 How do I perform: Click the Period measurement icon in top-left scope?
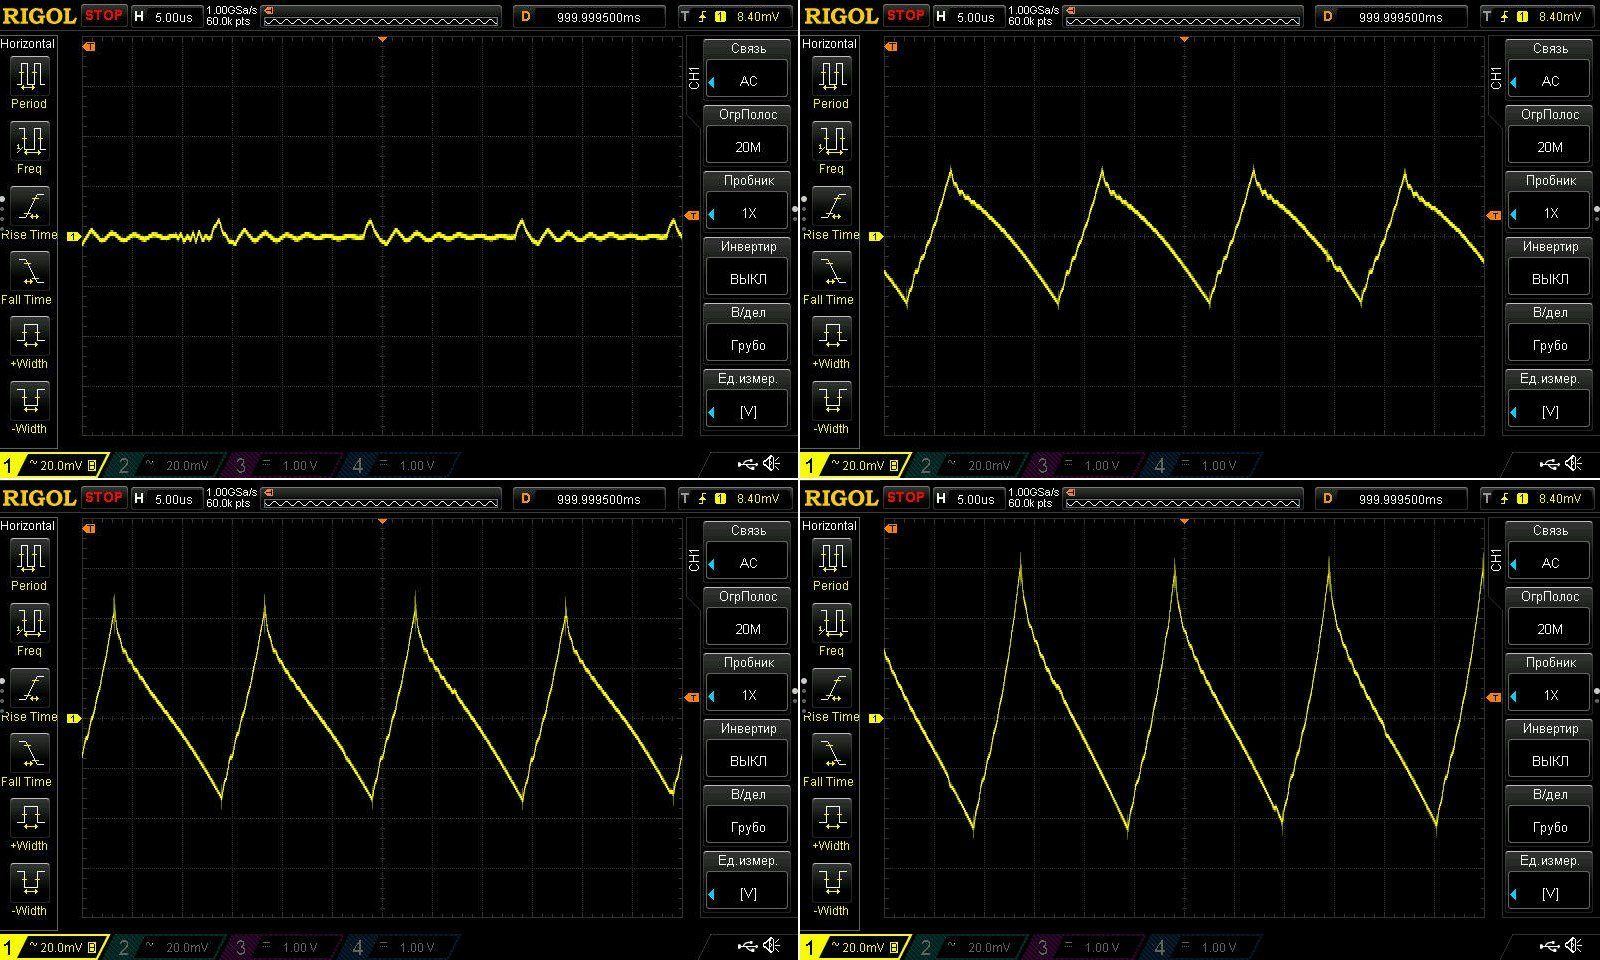click(x=28, y=78)
